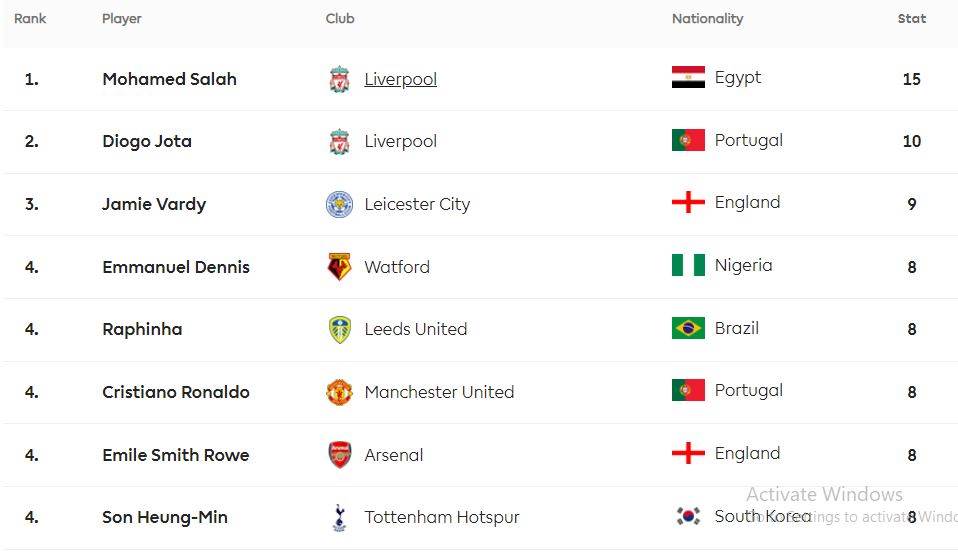This screenshot has height=554, width=958.
Task: Click the Liverpool crest beside Mohamed Salah
Action: point(339,79)
